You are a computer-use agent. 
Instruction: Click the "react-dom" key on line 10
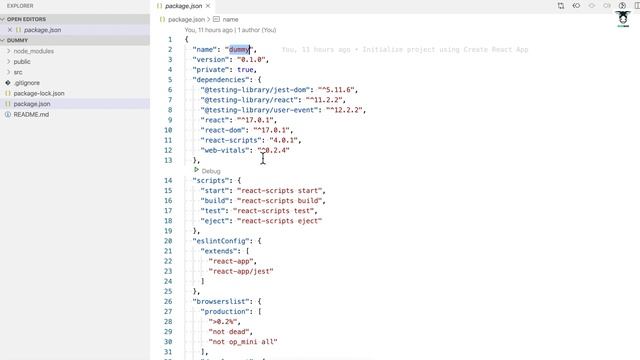(224, 130)
